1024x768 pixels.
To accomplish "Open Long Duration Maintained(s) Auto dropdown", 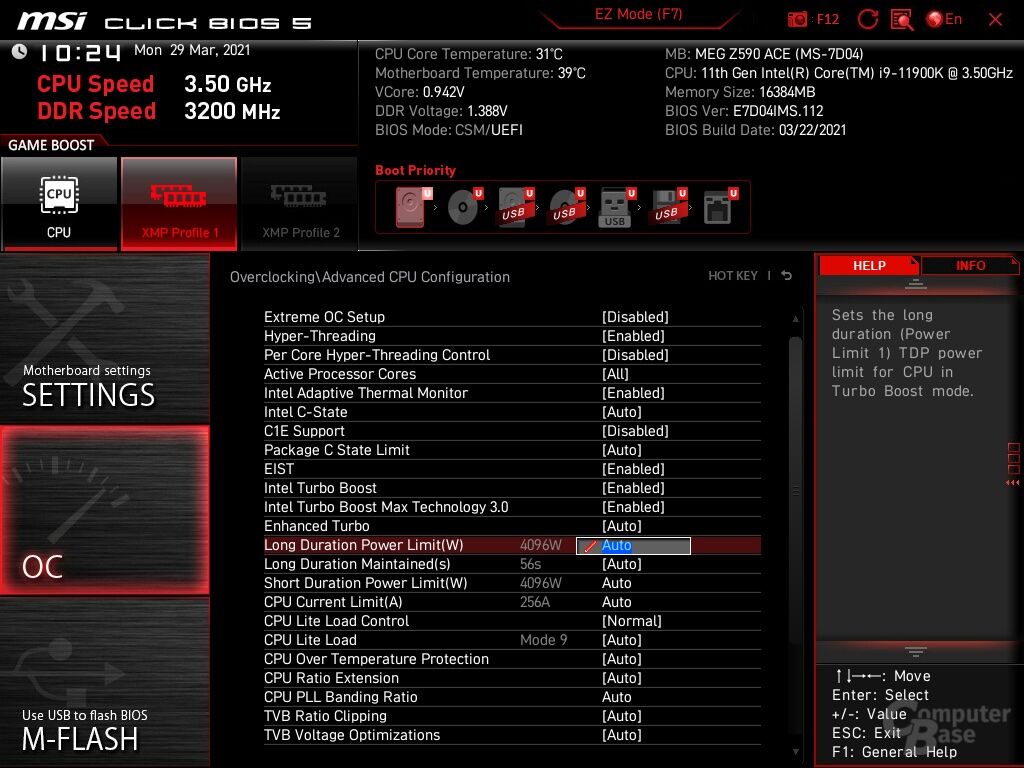I will click(622, 564).
